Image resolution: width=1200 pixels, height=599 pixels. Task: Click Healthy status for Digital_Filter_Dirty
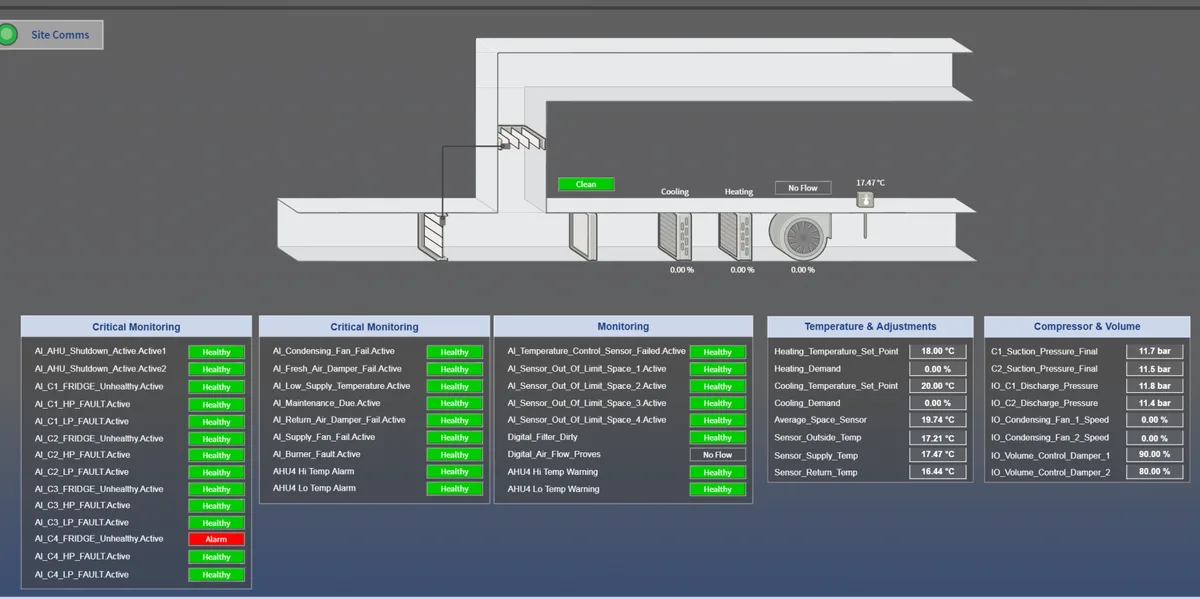pyautogui.click(x=718, y=438)
